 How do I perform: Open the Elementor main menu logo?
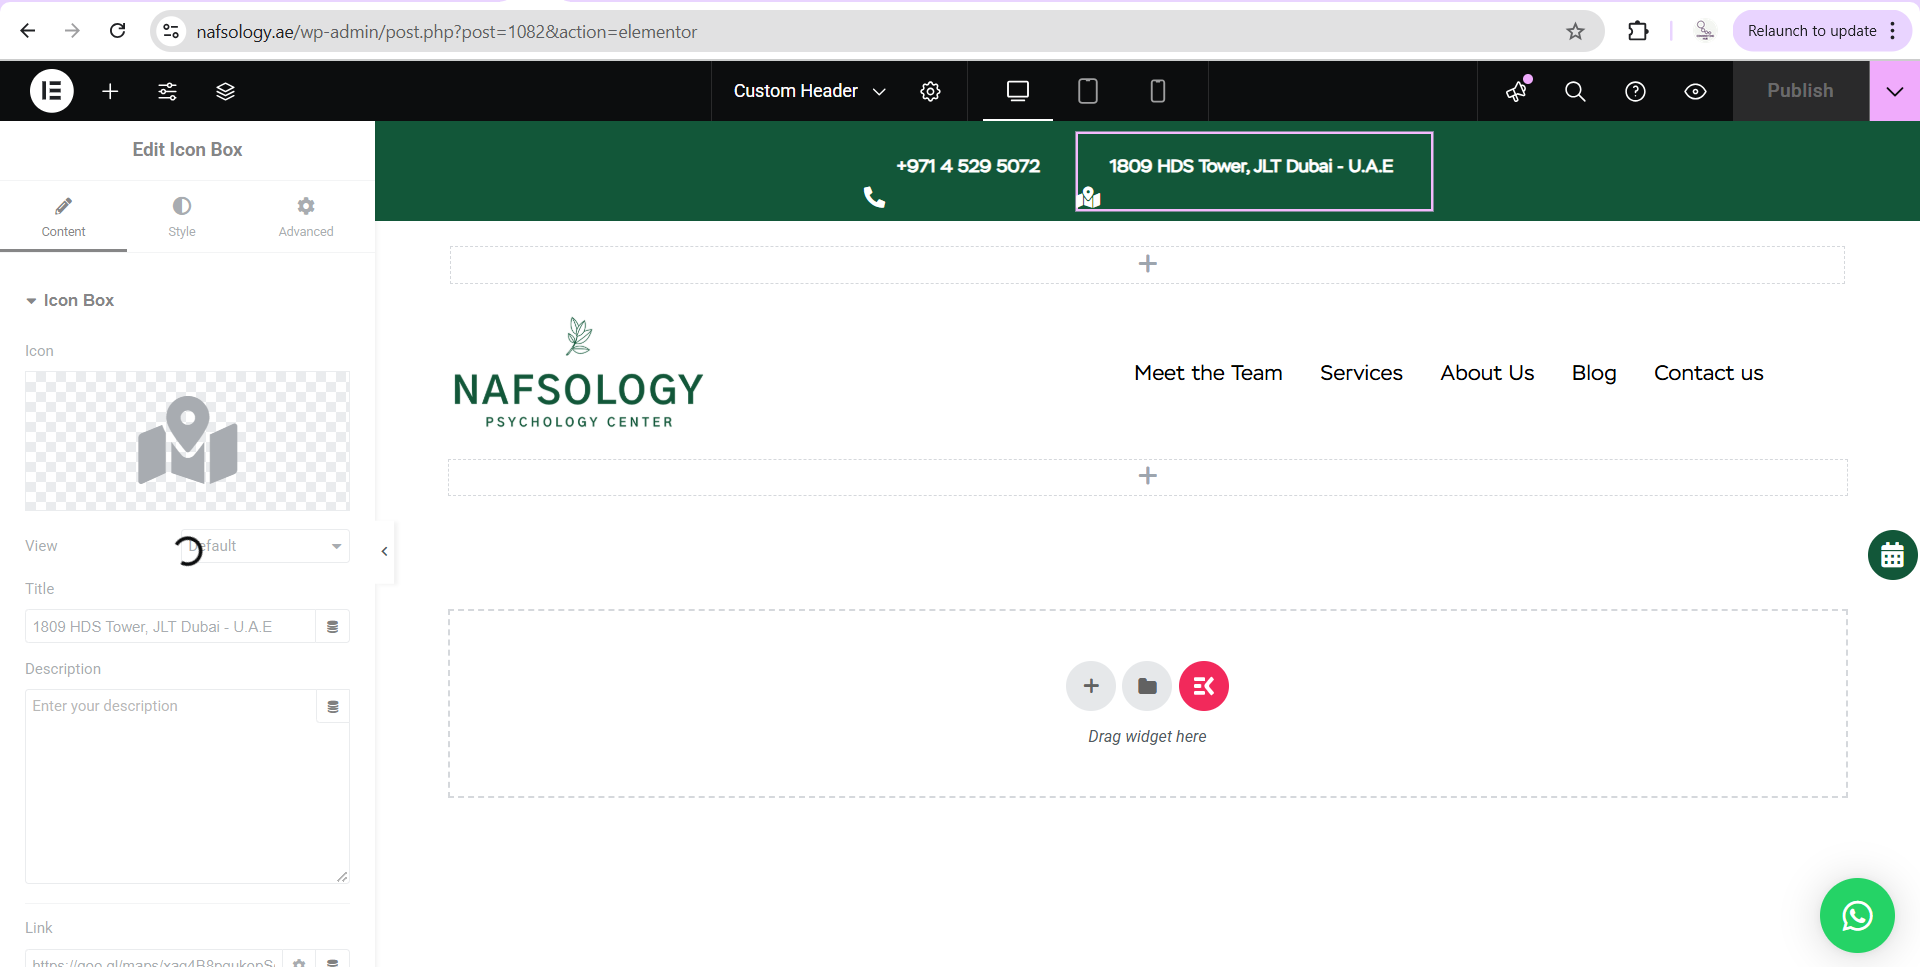(x=52, y=91)
